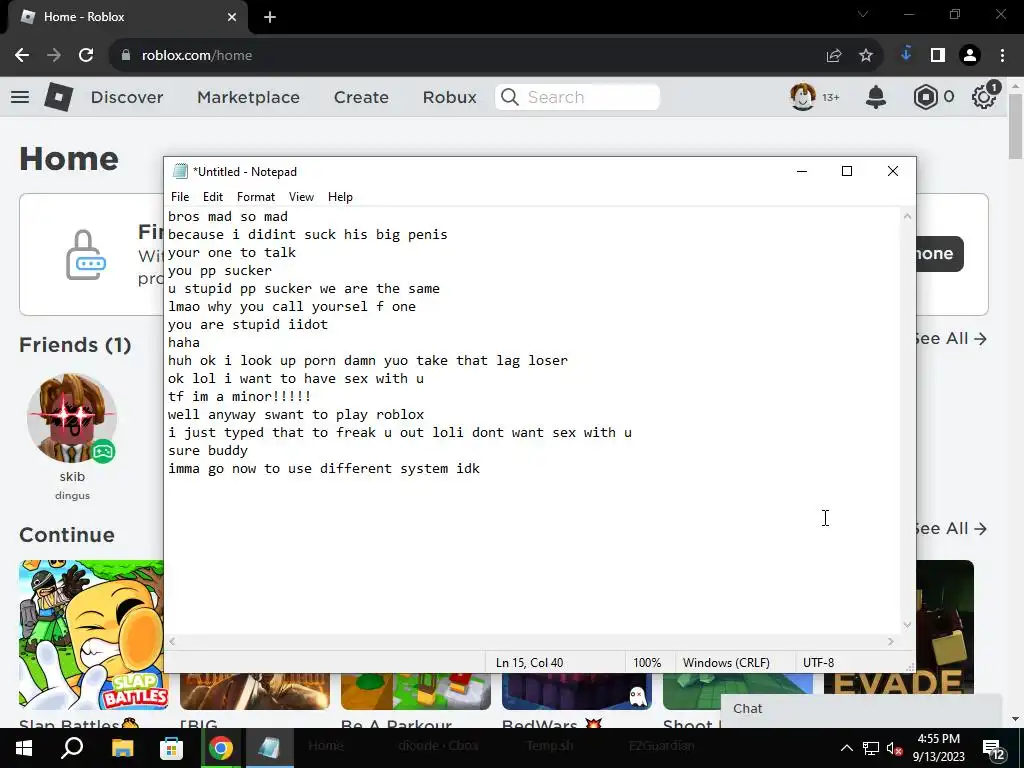Click 'Ln 15, Col 40' in status bar
Screen dimensions: 1024x768
[530, 663]
